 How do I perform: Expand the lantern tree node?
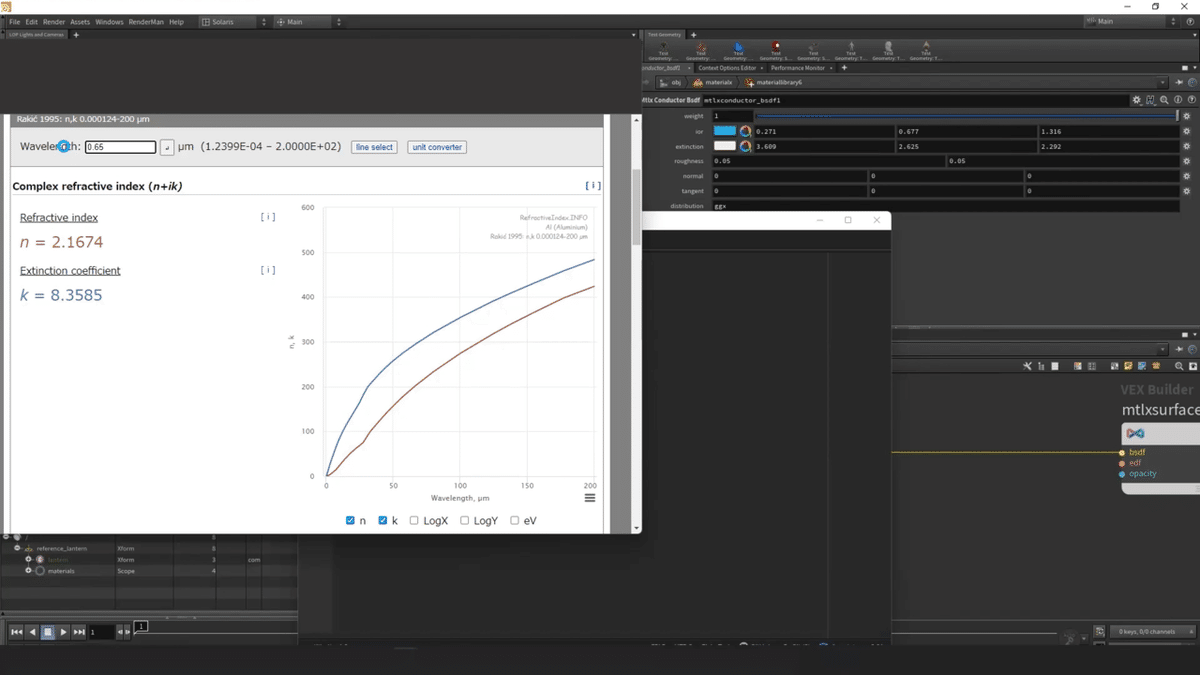(x=28, y=559)
